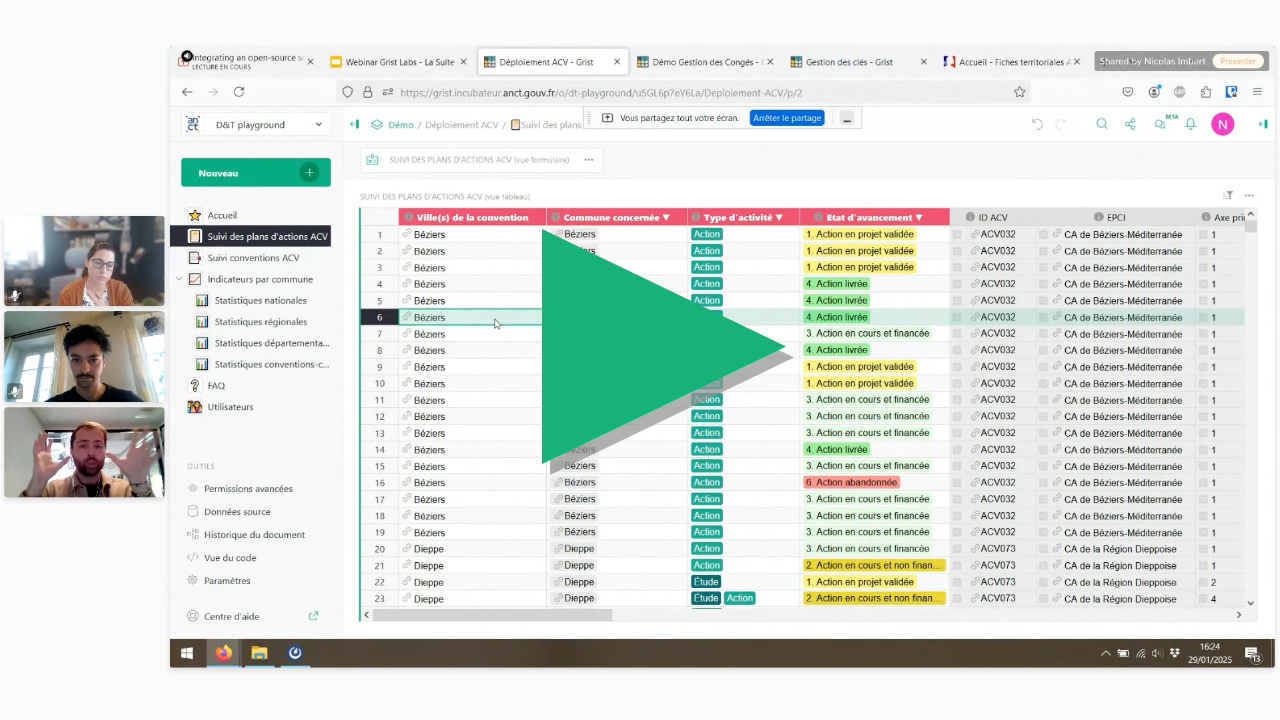Bookmark this page with the star icon

[x=1020, y=92]
